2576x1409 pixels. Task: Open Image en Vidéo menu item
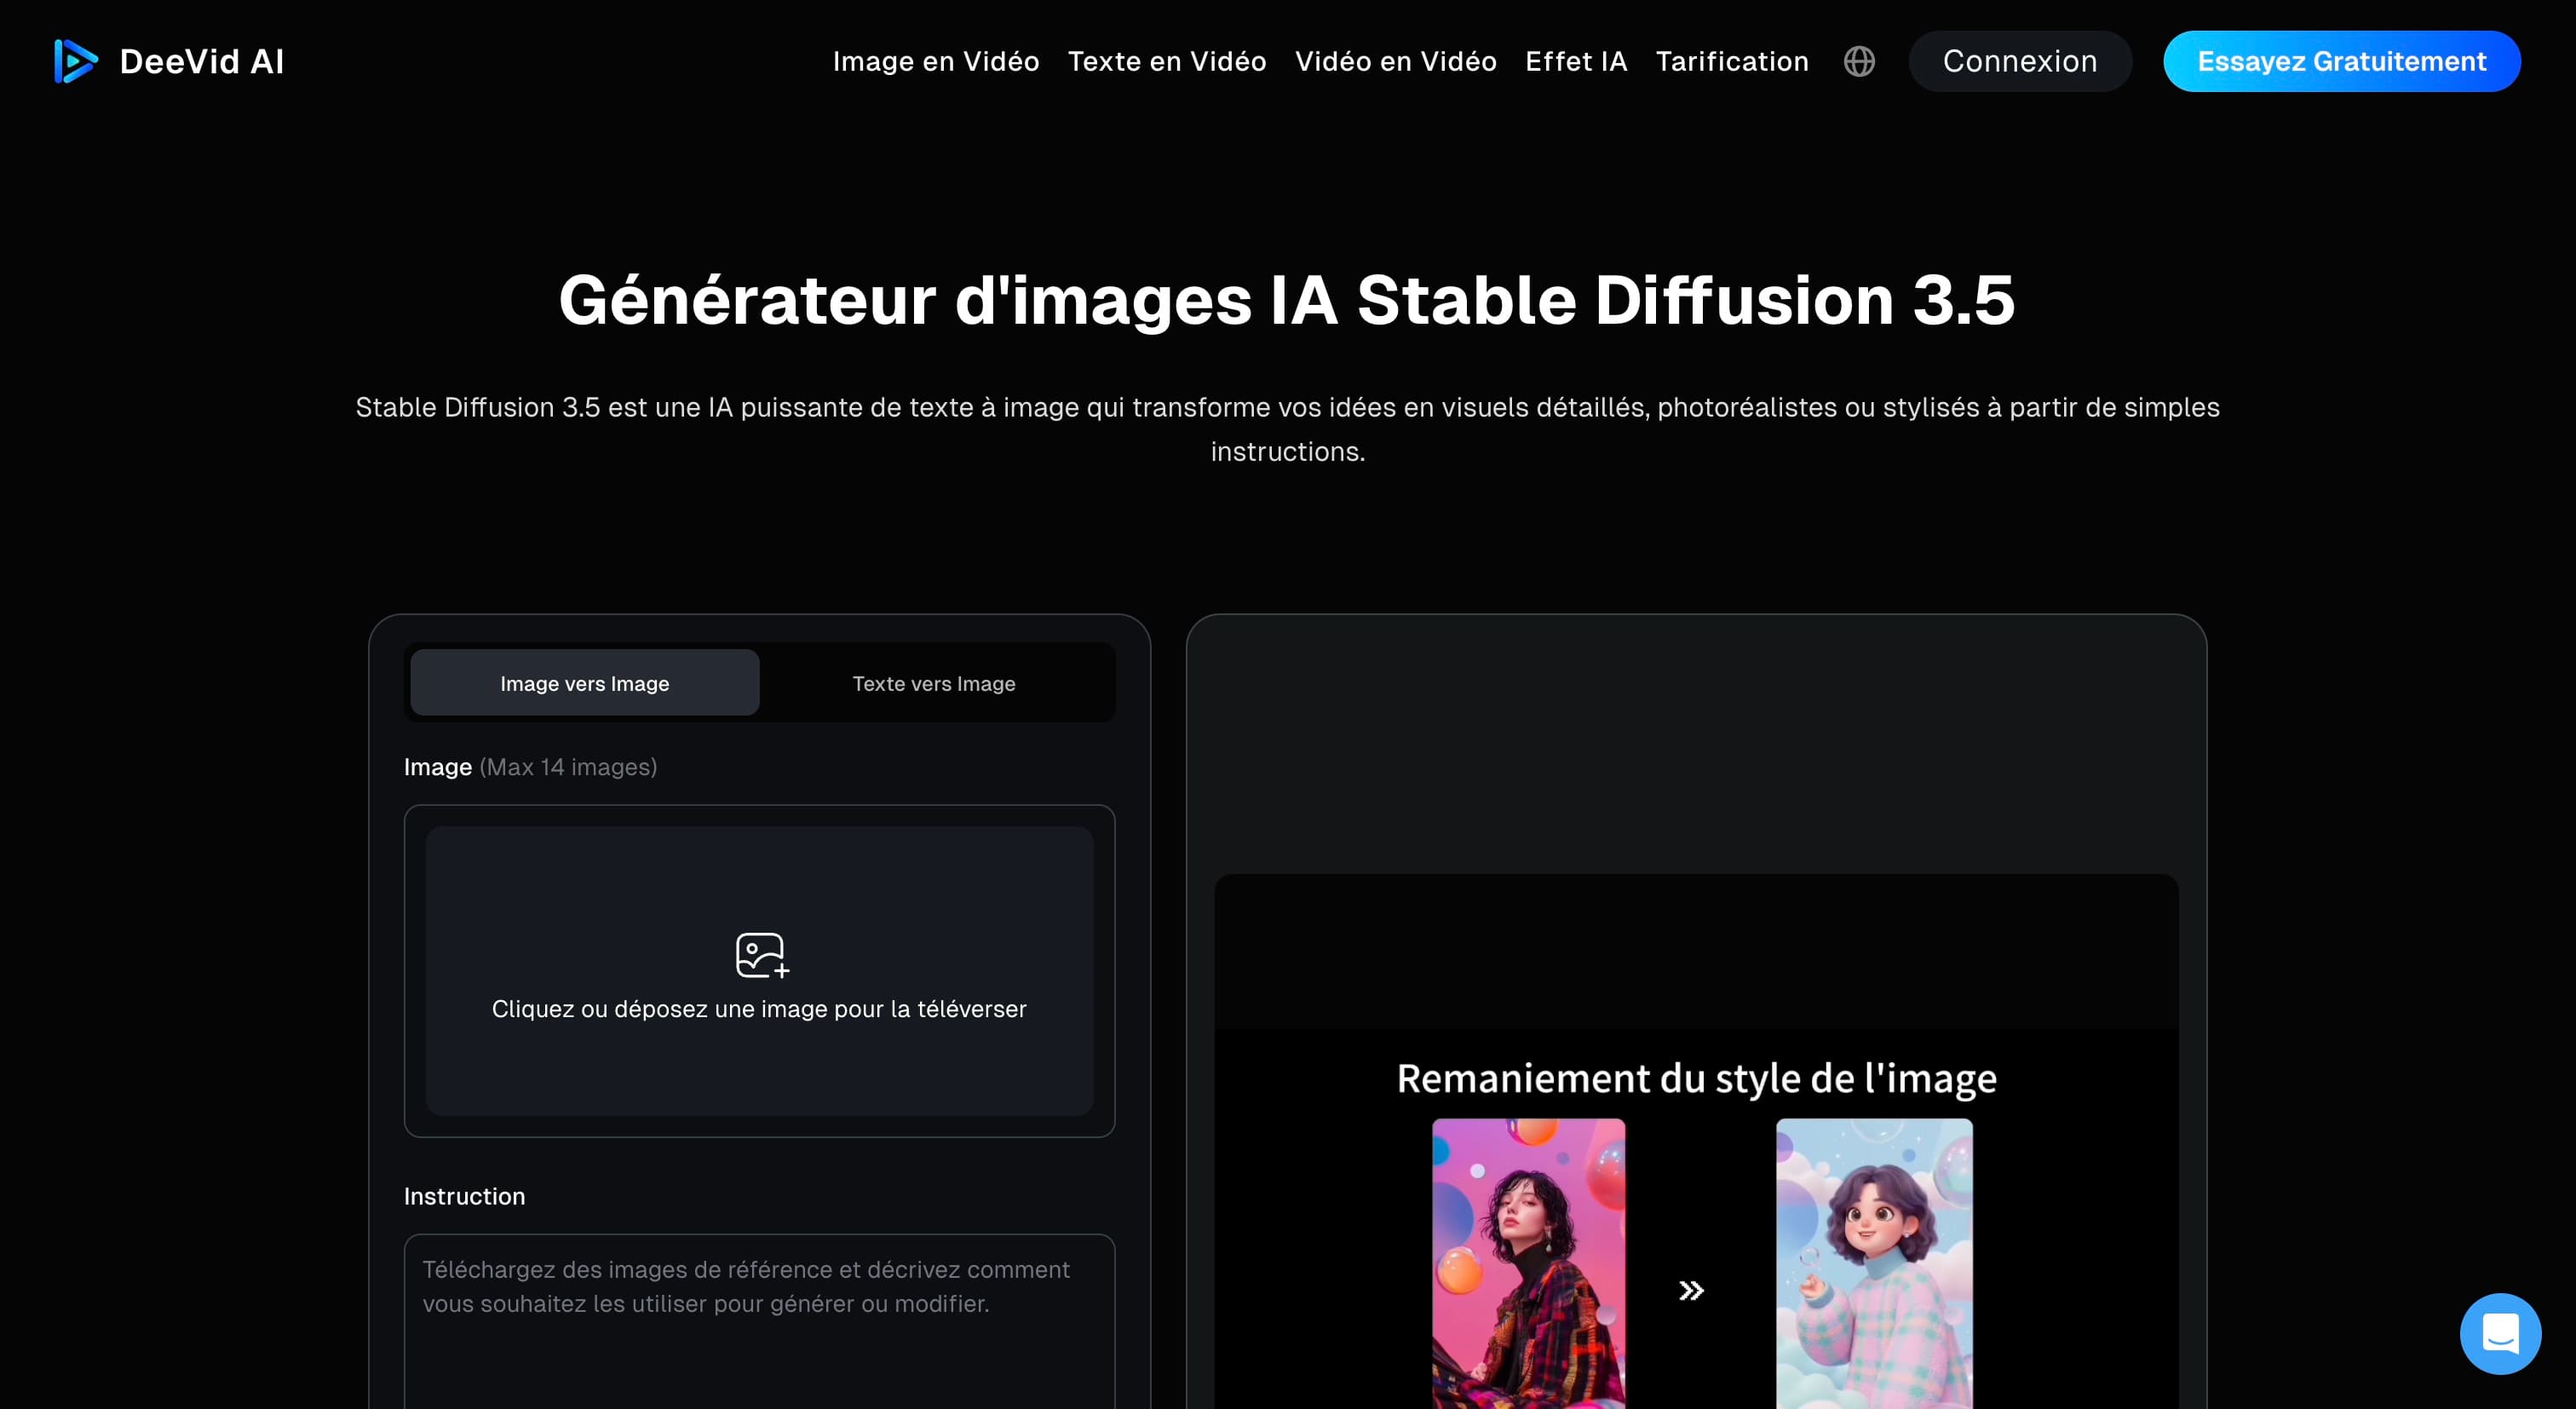[x=936, y=61]
